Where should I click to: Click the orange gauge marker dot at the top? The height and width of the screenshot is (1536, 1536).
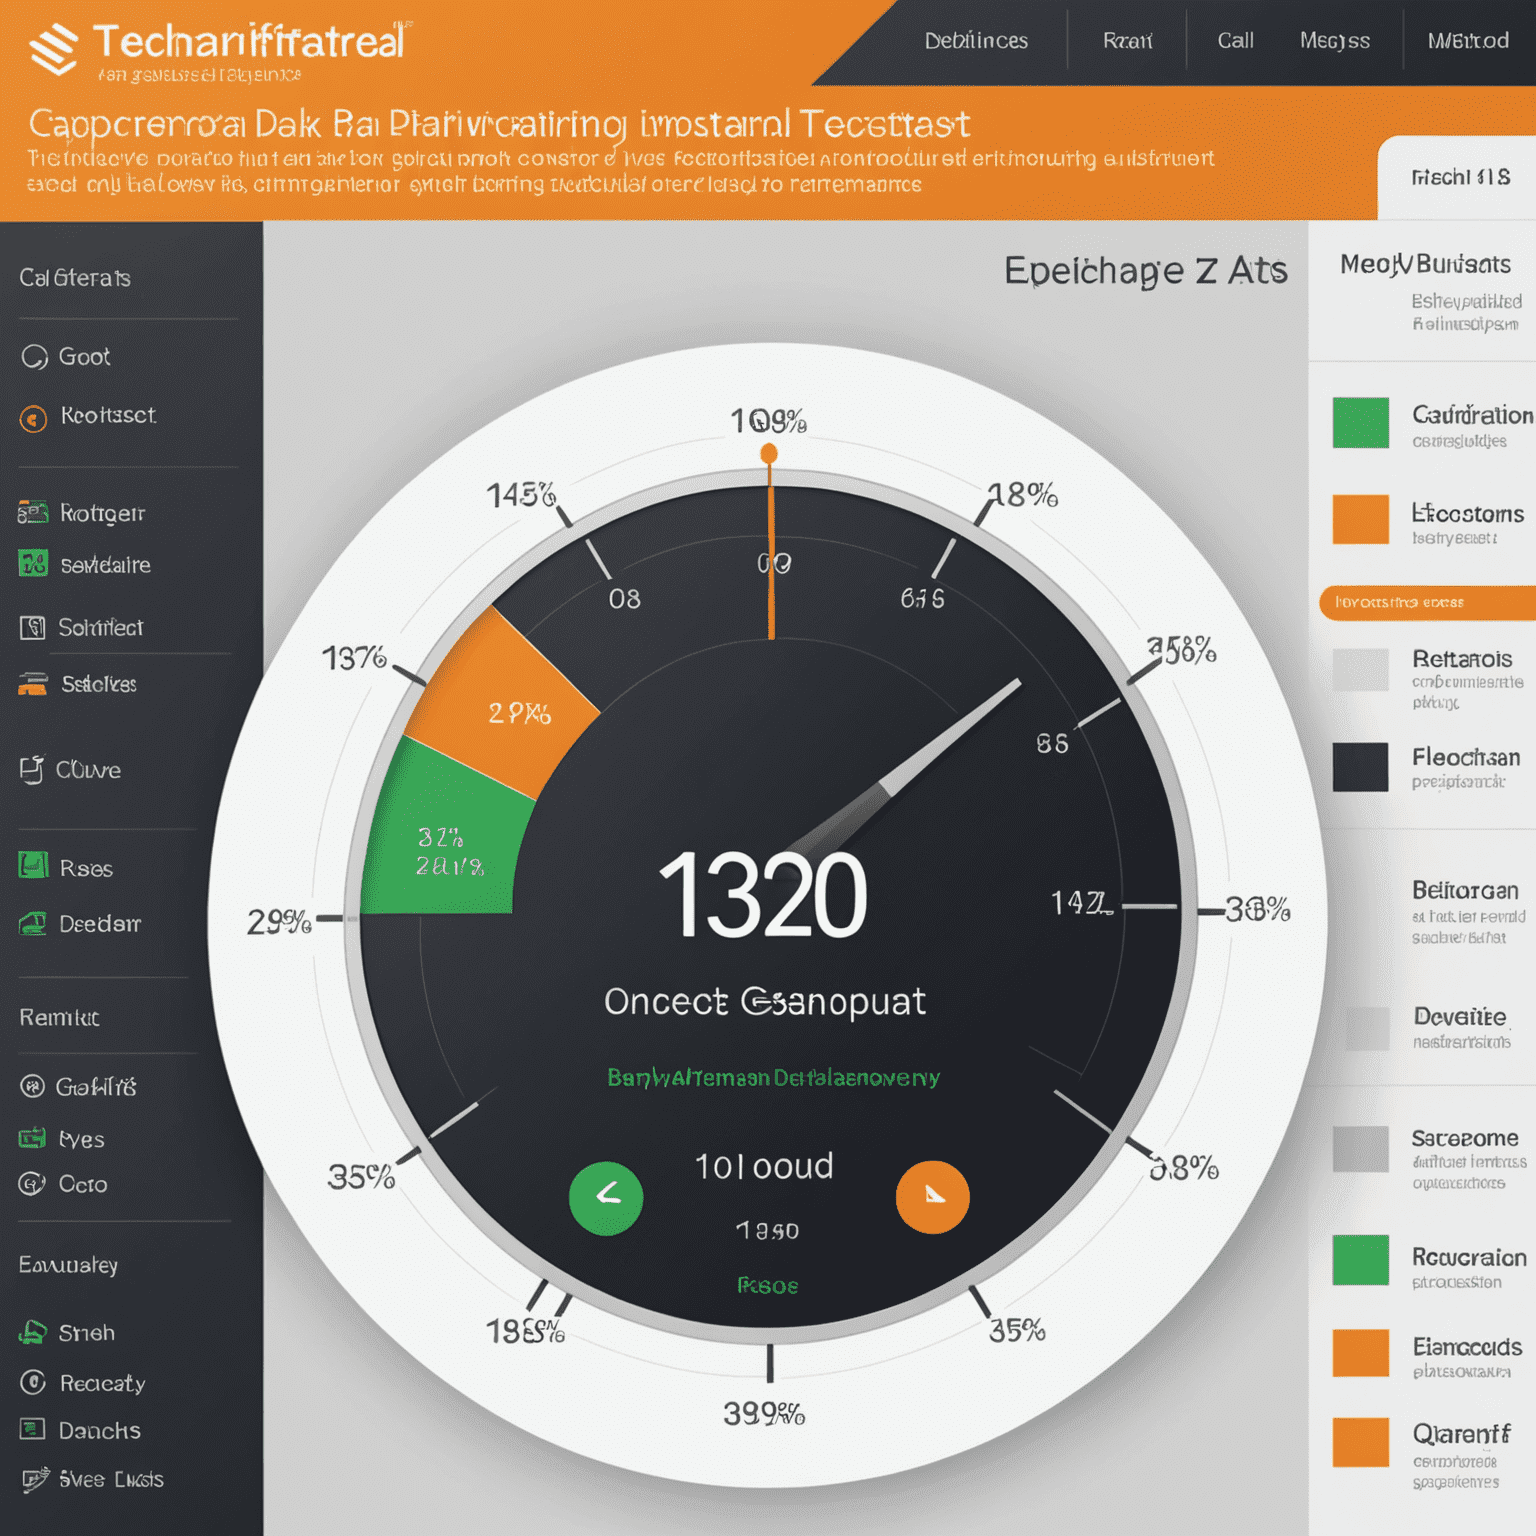[x=769, y=454]
